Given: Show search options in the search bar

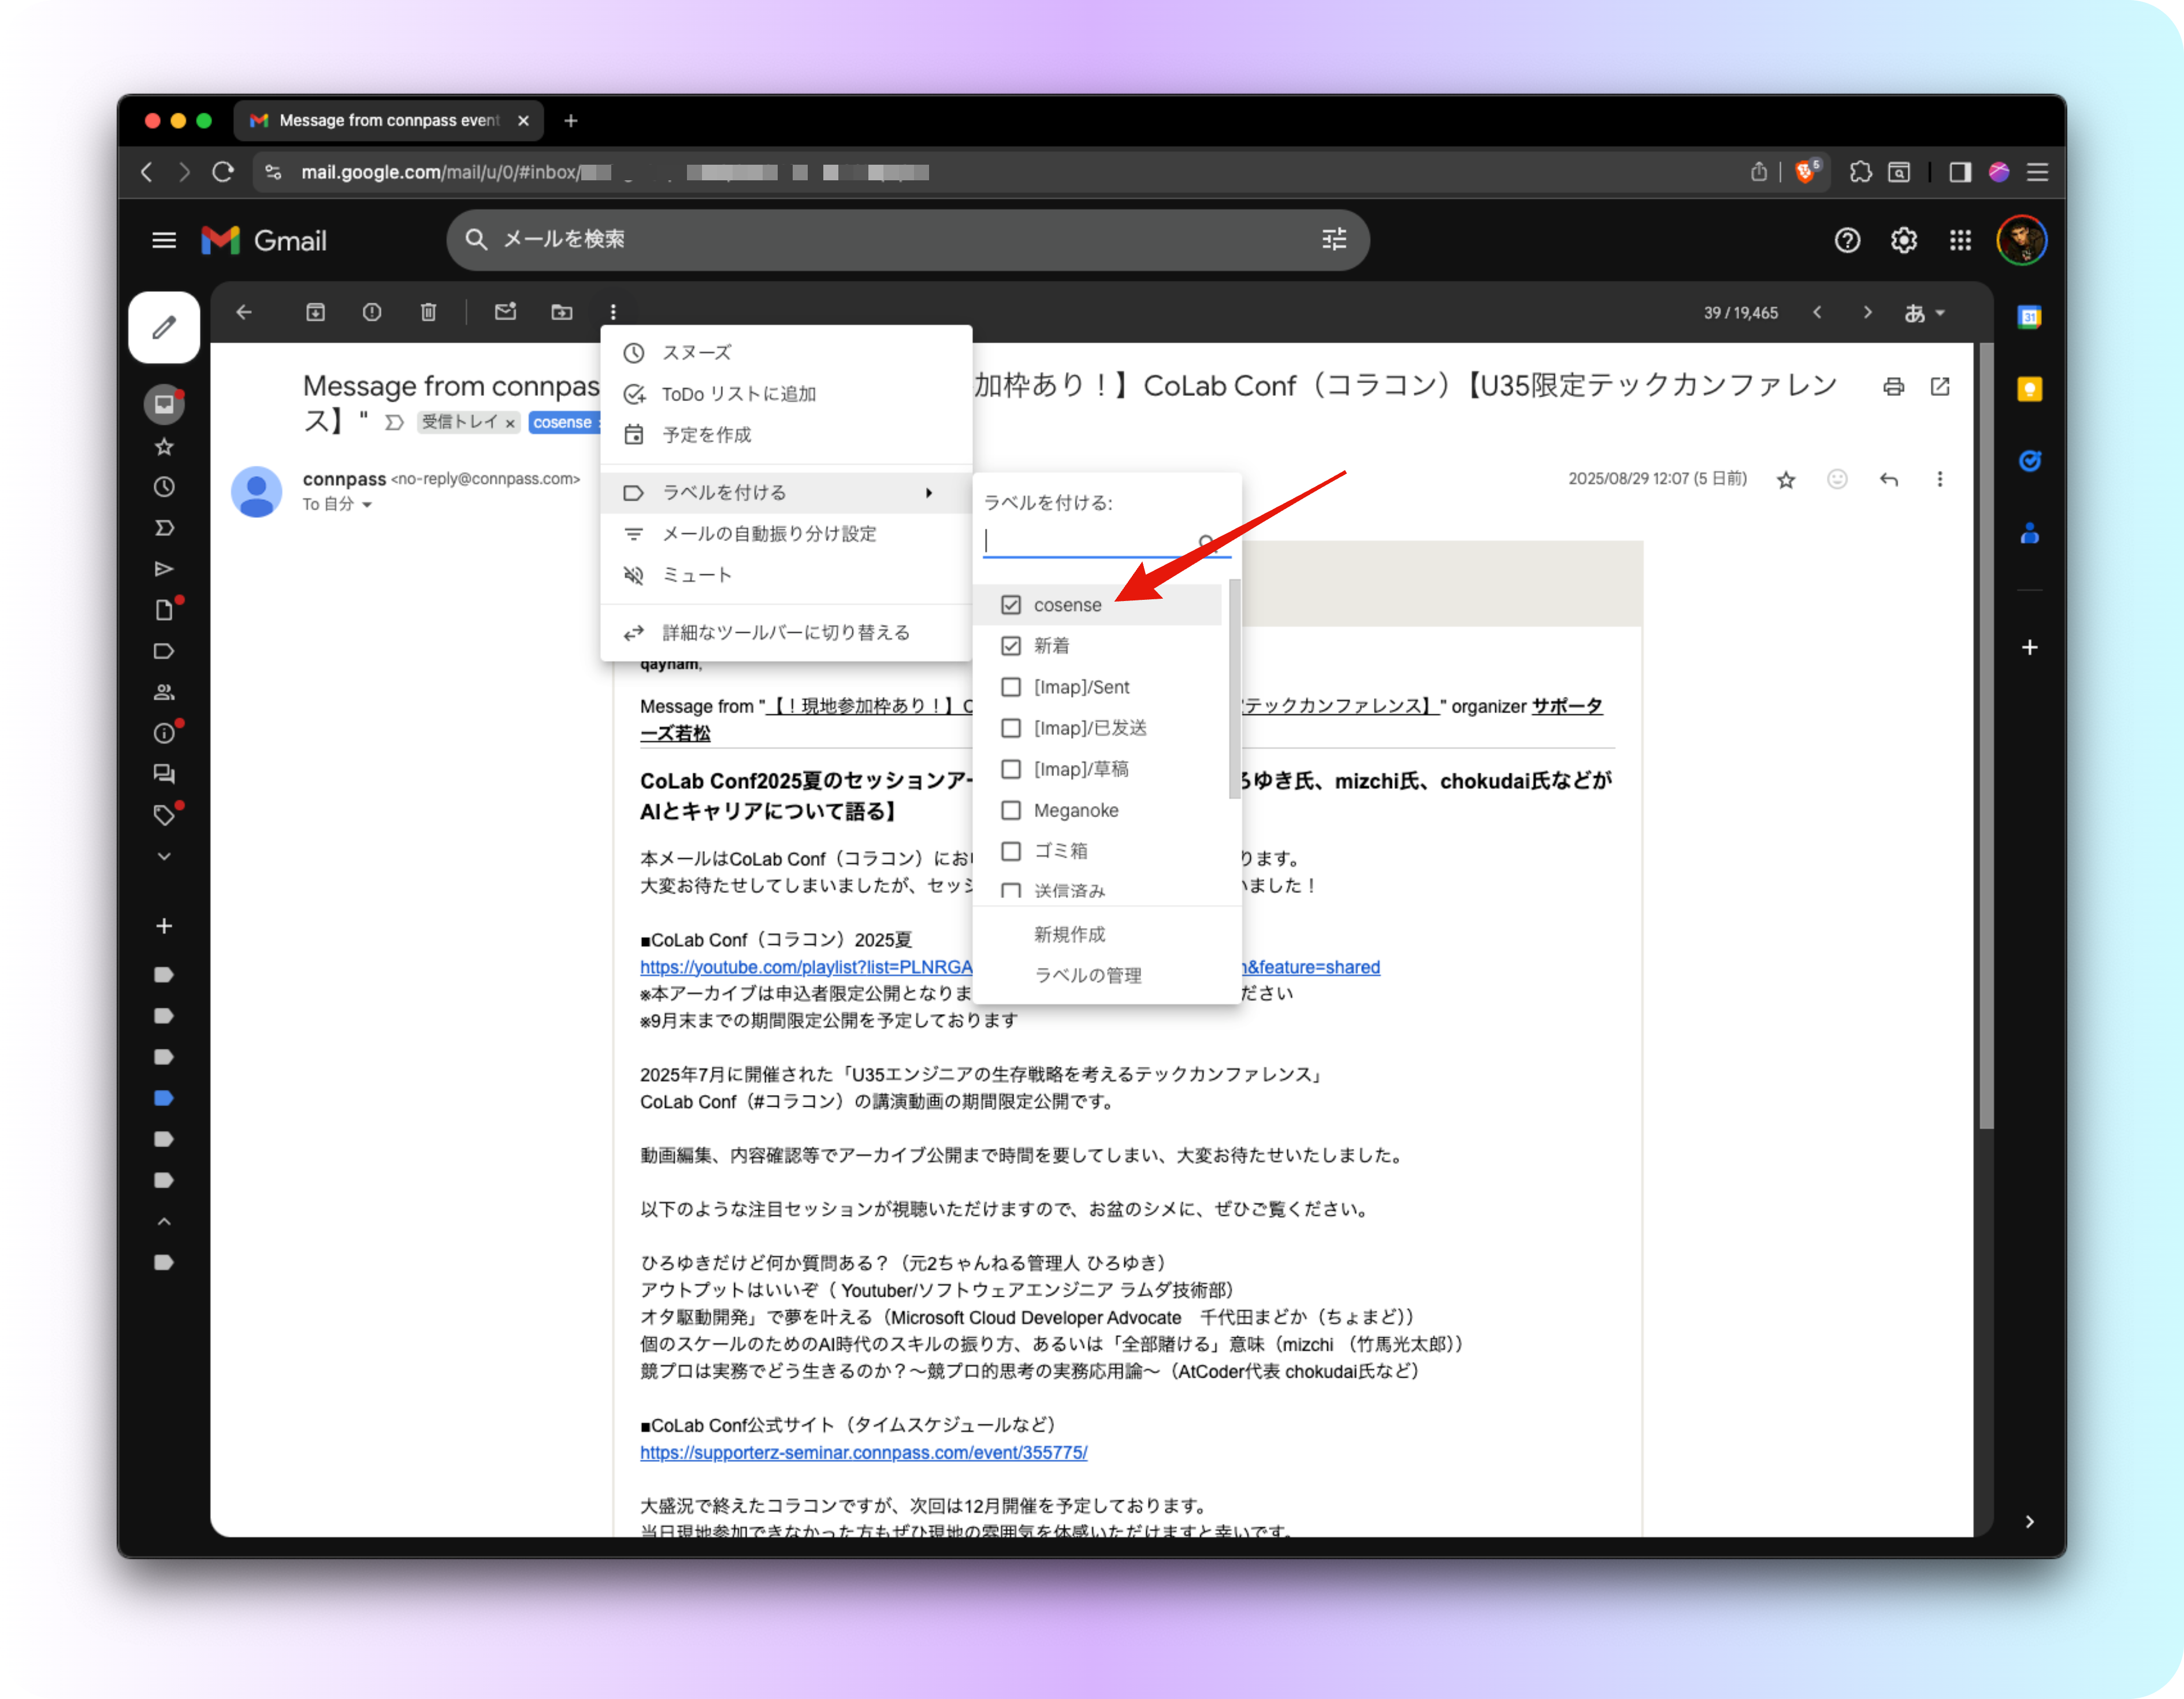Looking at the screenshot, I should [1334, 240].
